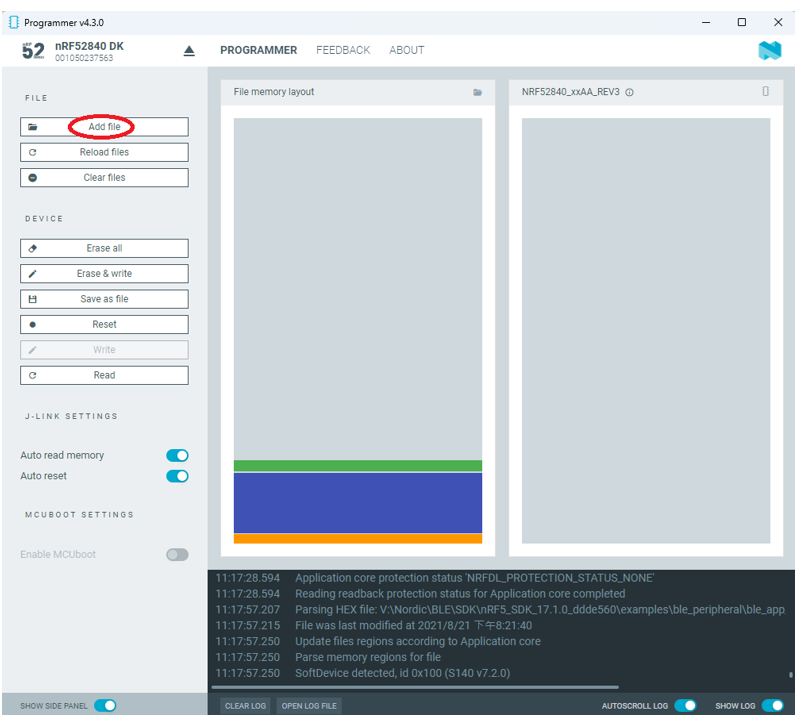Click the log horizontal scrollbar

coord(420,687)
